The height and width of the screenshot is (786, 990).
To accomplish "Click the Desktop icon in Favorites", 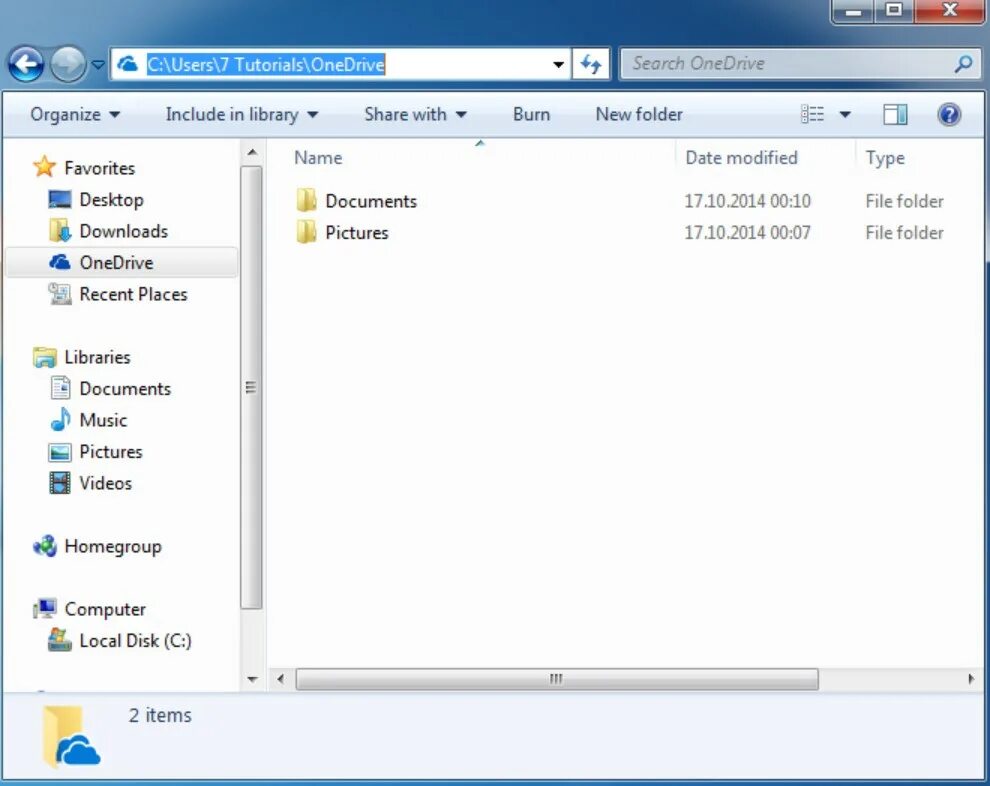I will coord(60,199).
